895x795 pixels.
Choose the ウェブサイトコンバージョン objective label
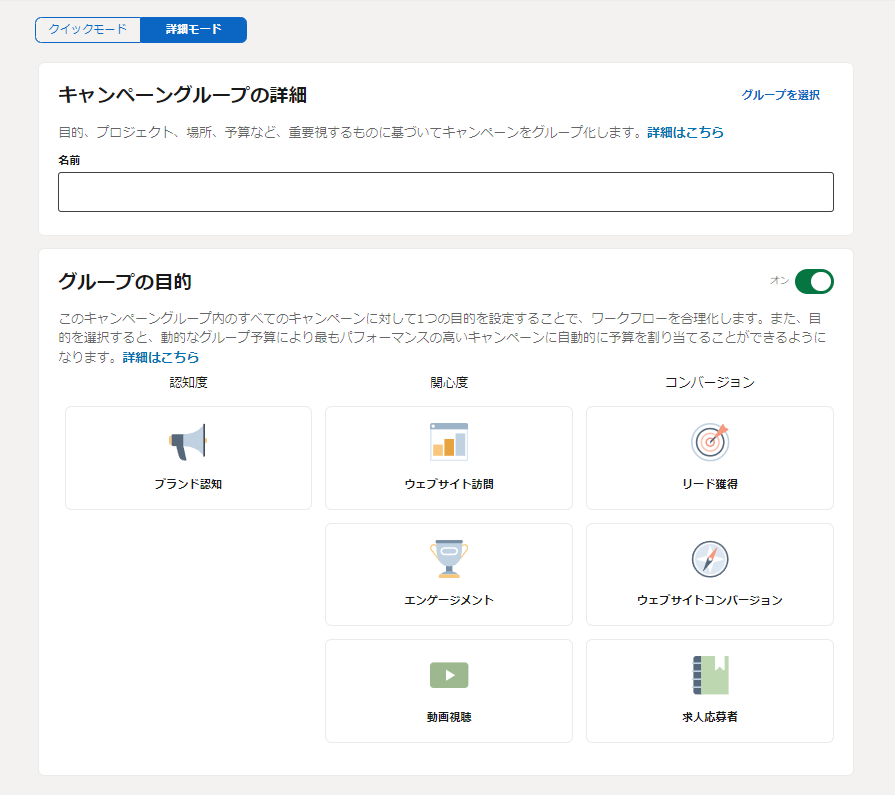(x=710, y=600)
